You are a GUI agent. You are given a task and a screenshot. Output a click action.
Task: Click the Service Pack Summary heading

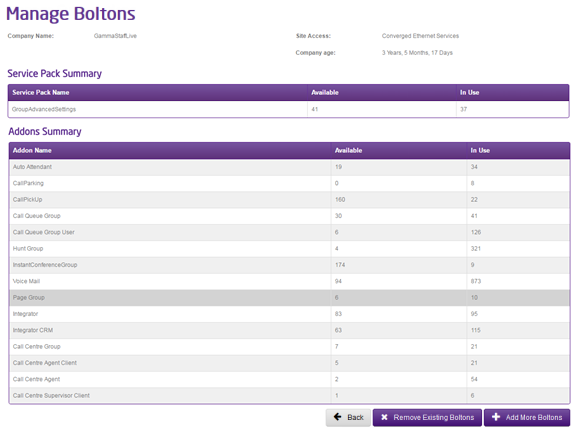pyautogui.click(x=54, y=74)
